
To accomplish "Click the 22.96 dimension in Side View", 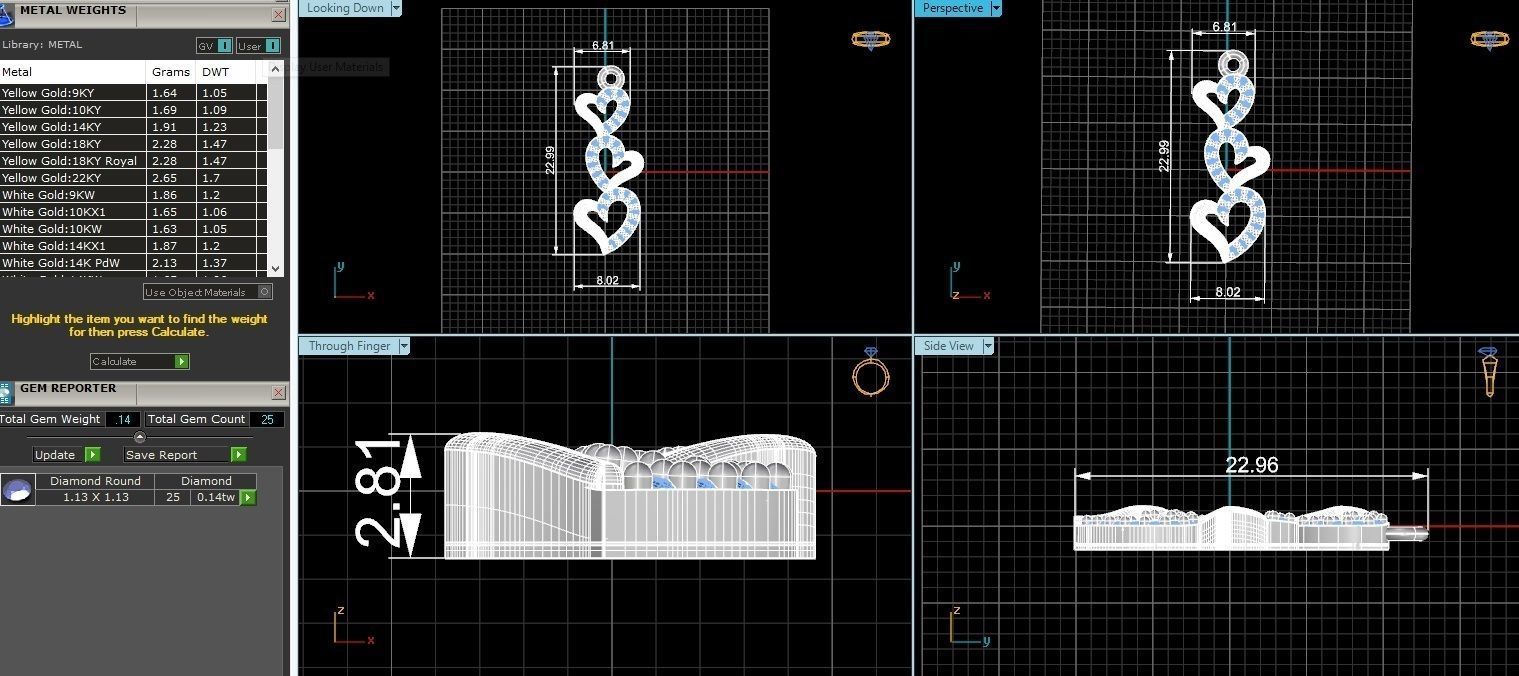I will point(1251,465).
